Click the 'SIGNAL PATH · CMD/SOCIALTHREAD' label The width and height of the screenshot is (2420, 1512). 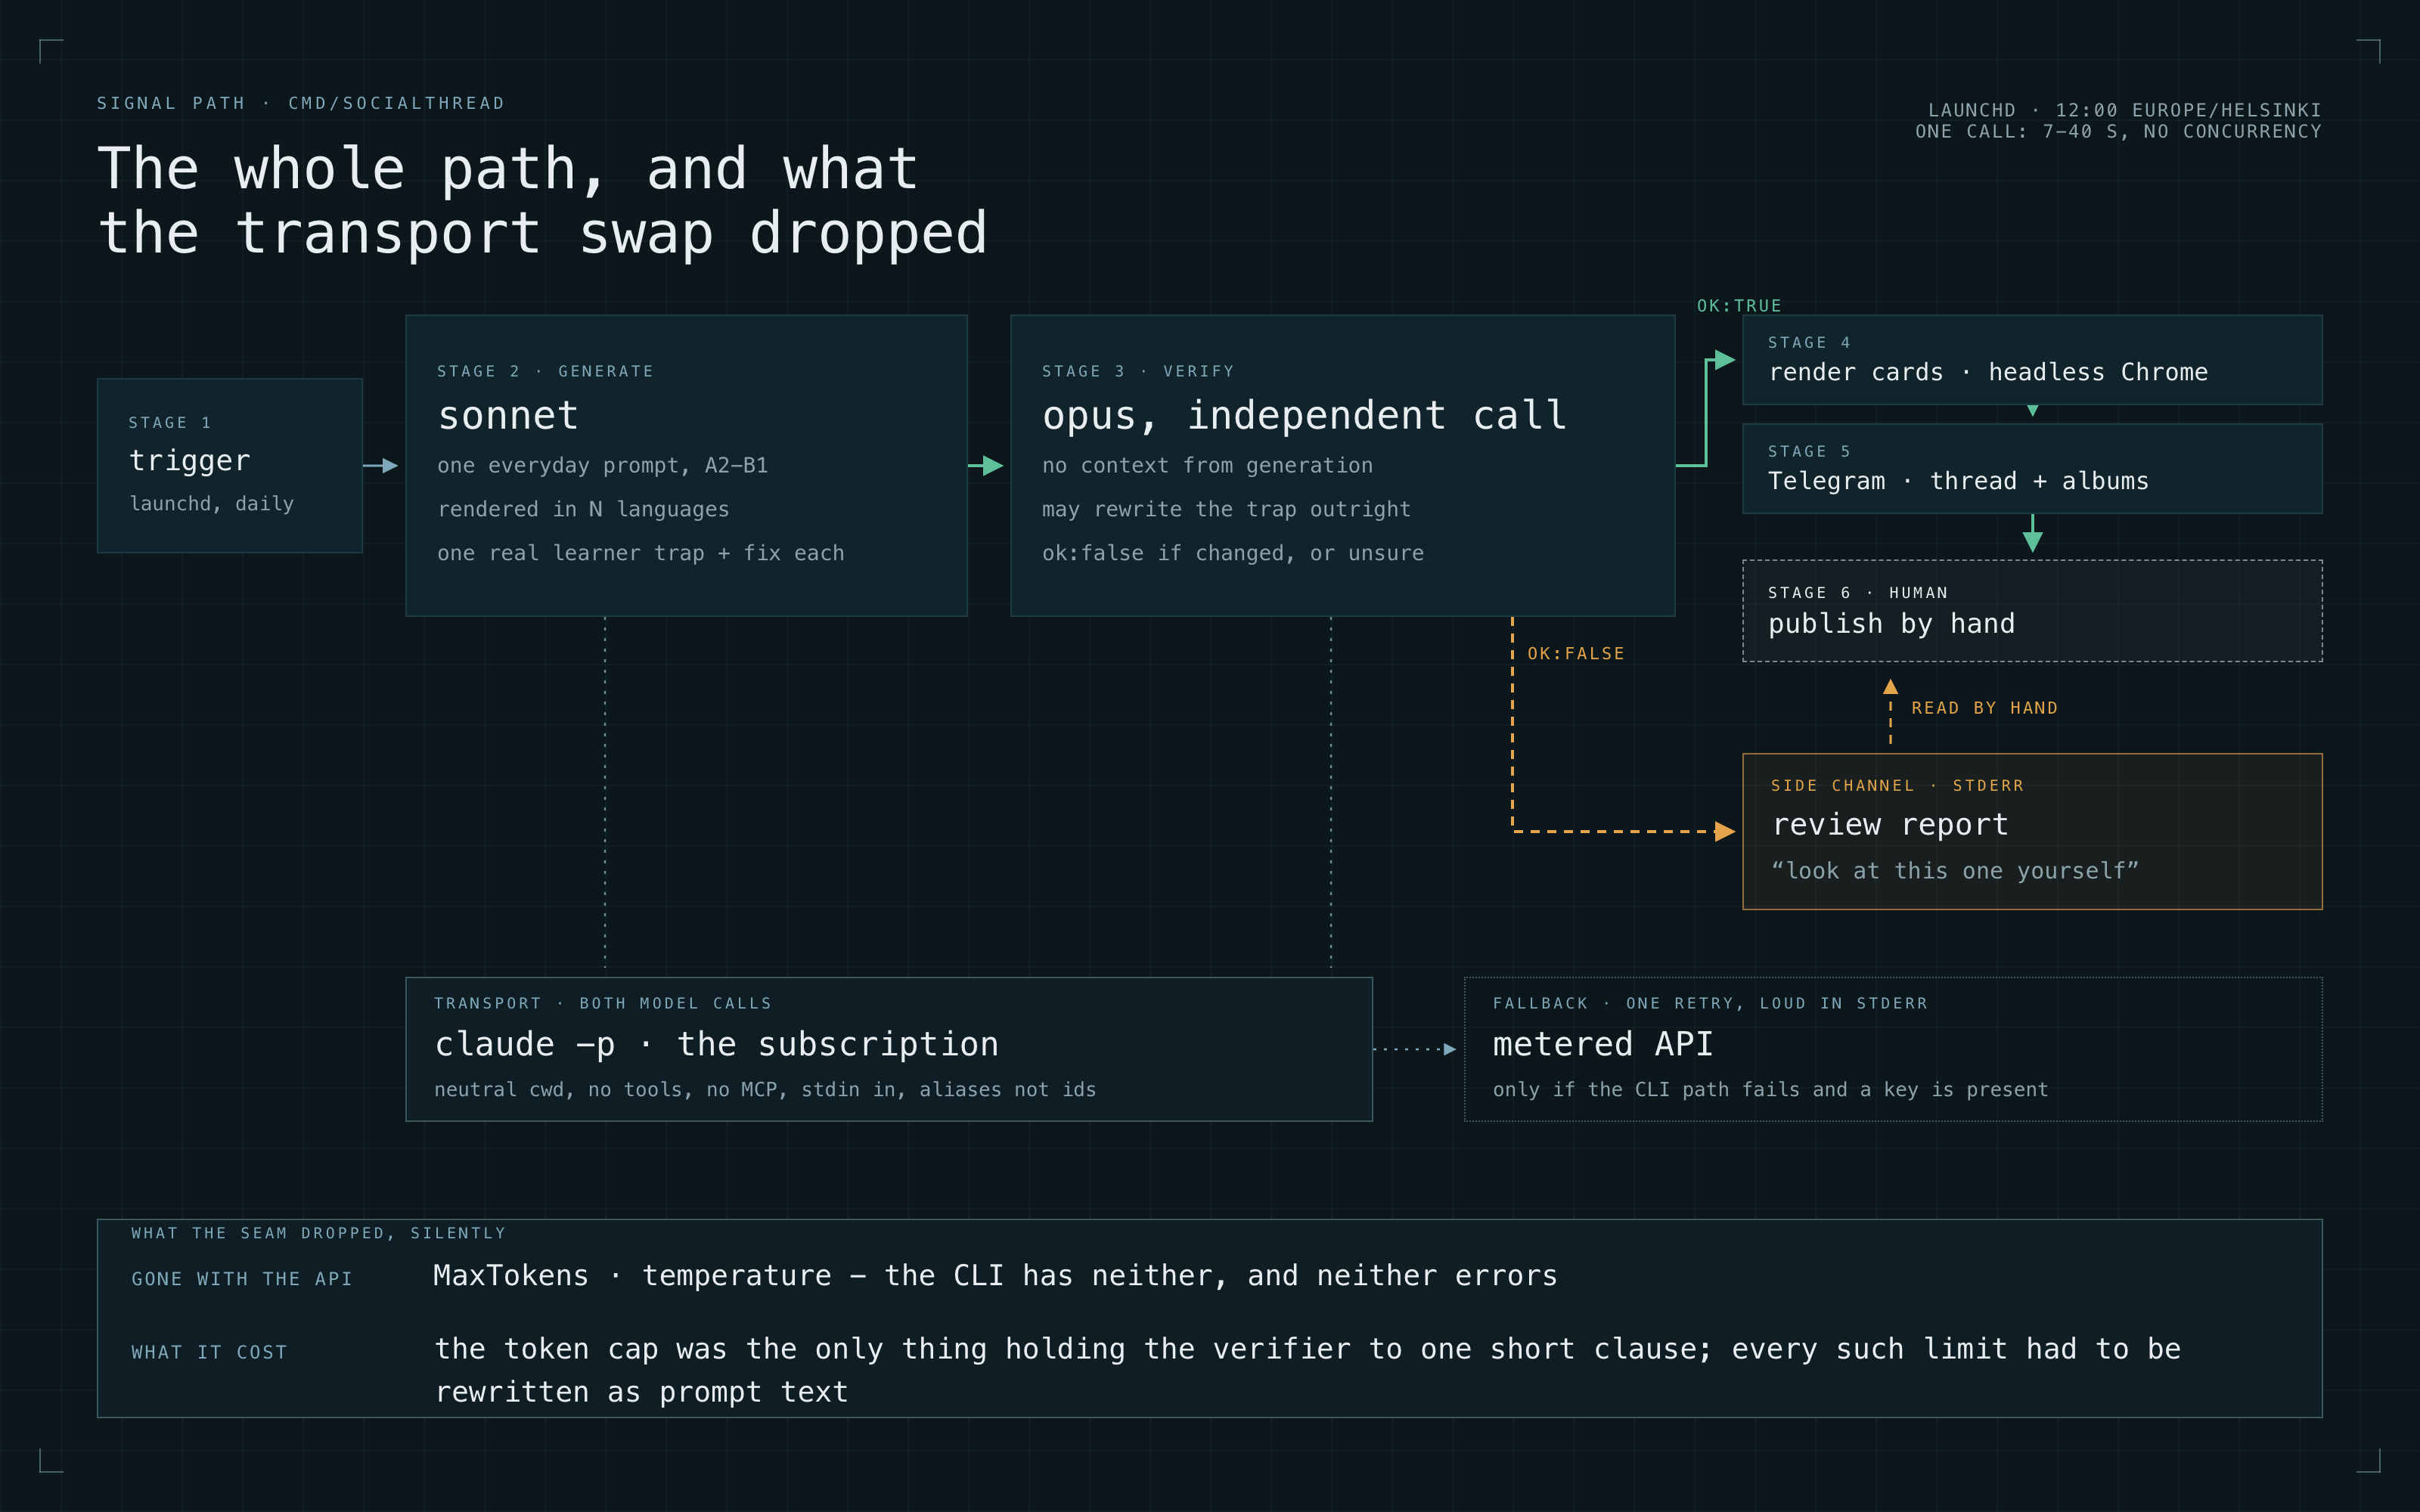tap(300, 103)
